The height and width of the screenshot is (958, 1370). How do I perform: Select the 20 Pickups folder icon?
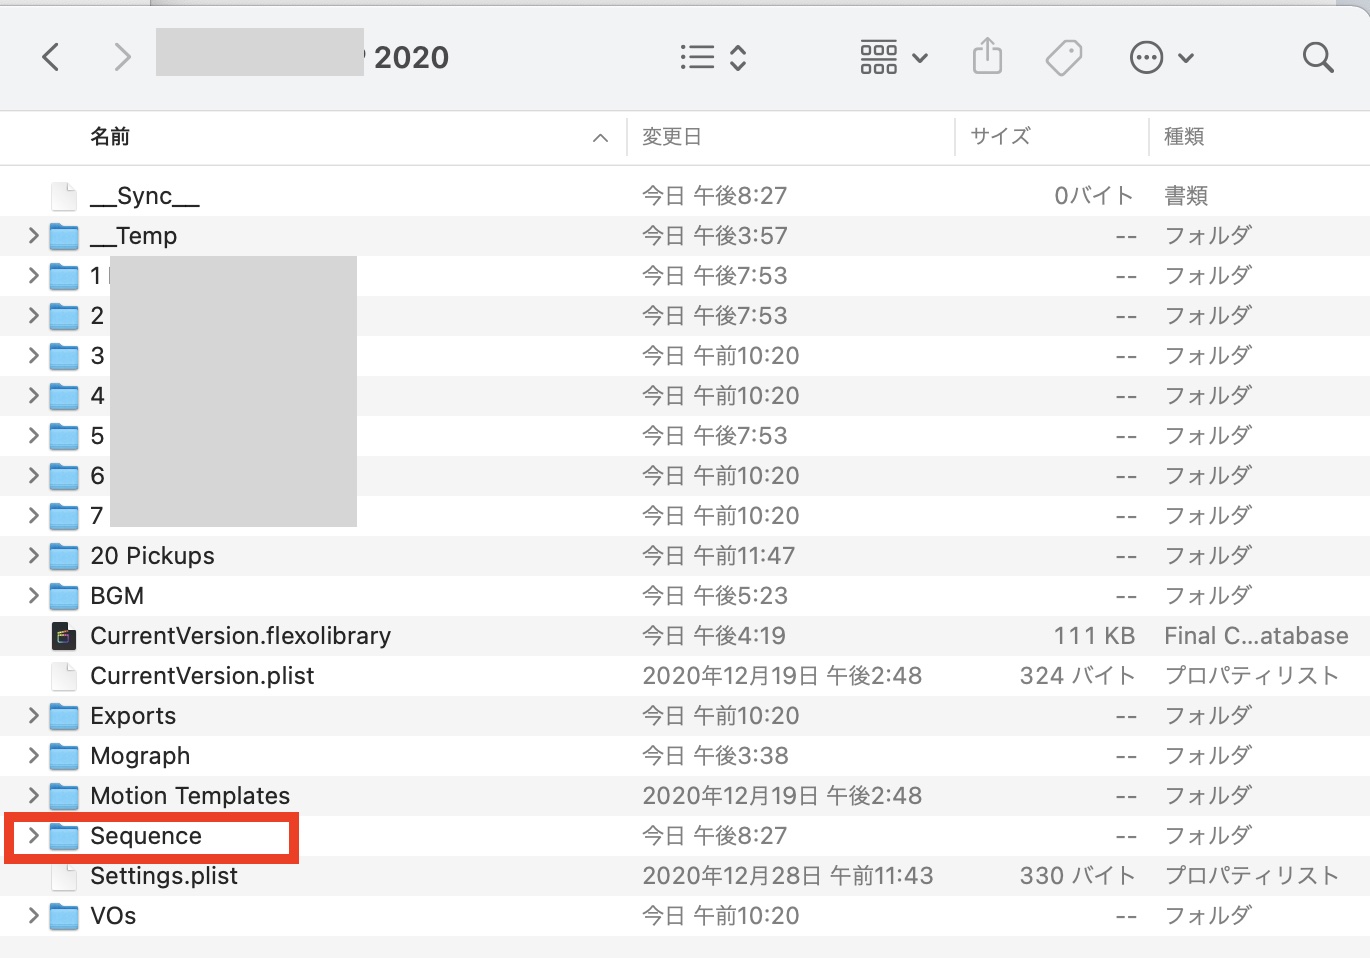point(64,556)
